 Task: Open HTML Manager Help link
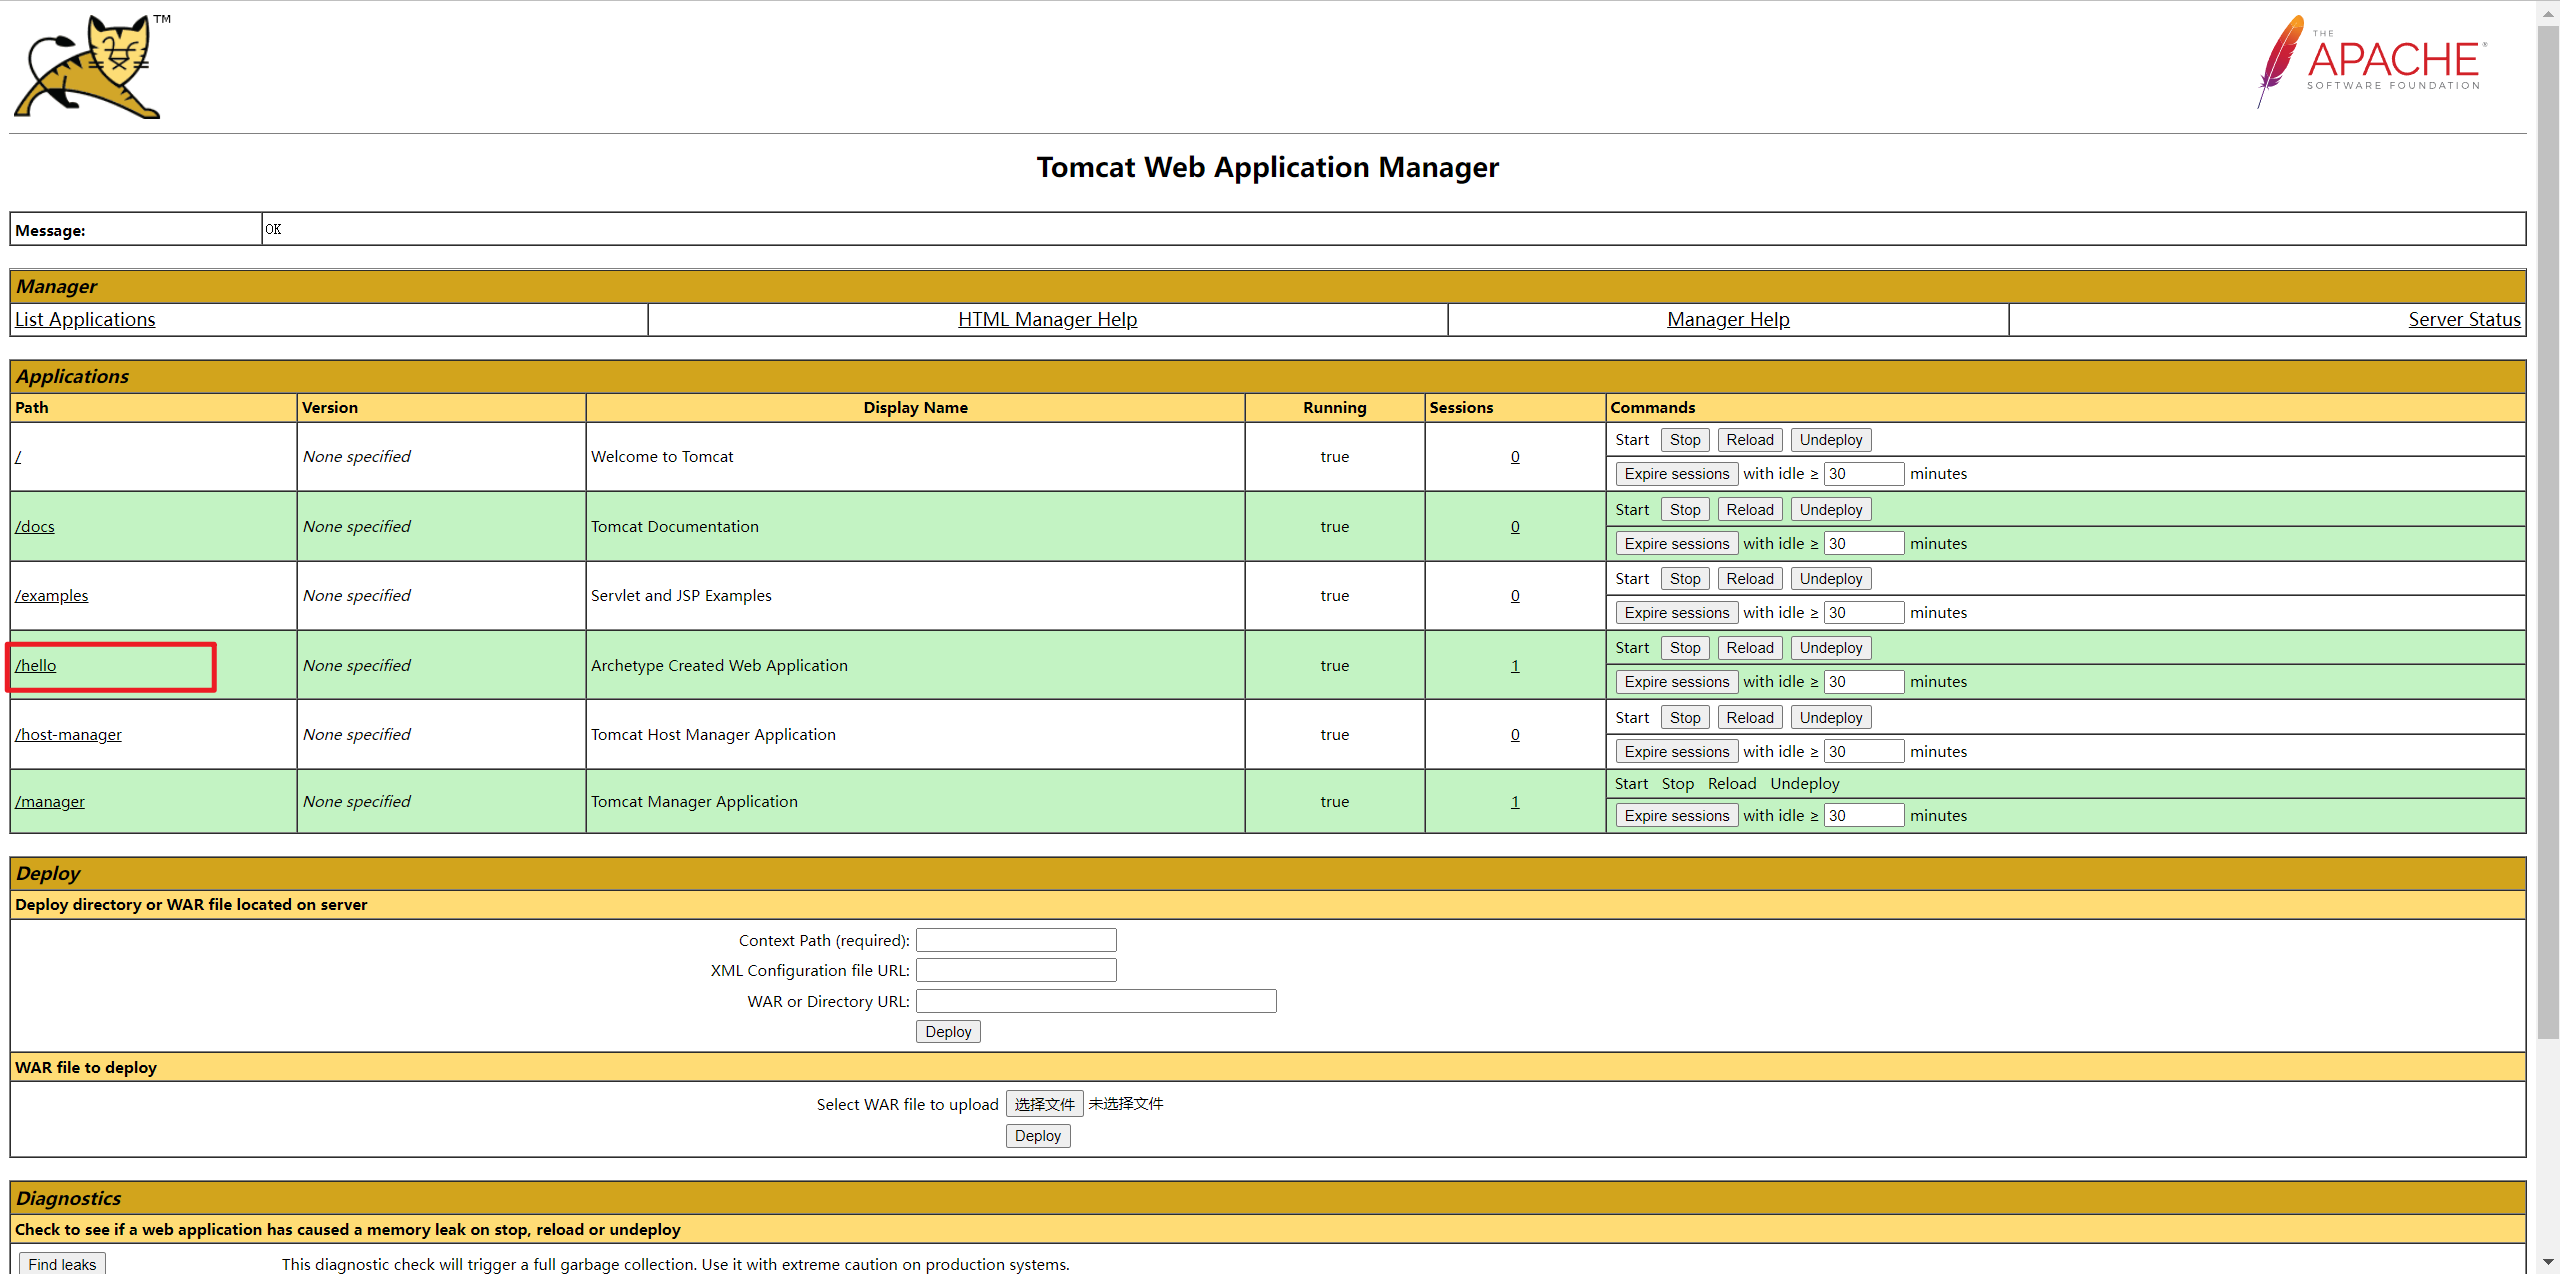click(x=1047, y=319)
